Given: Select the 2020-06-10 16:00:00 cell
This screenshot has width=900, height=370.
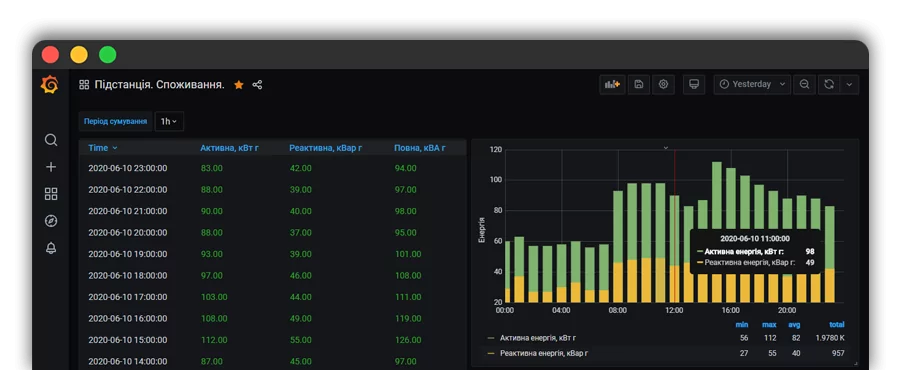Looking at the screenshot, I should [x=127, y=318].
